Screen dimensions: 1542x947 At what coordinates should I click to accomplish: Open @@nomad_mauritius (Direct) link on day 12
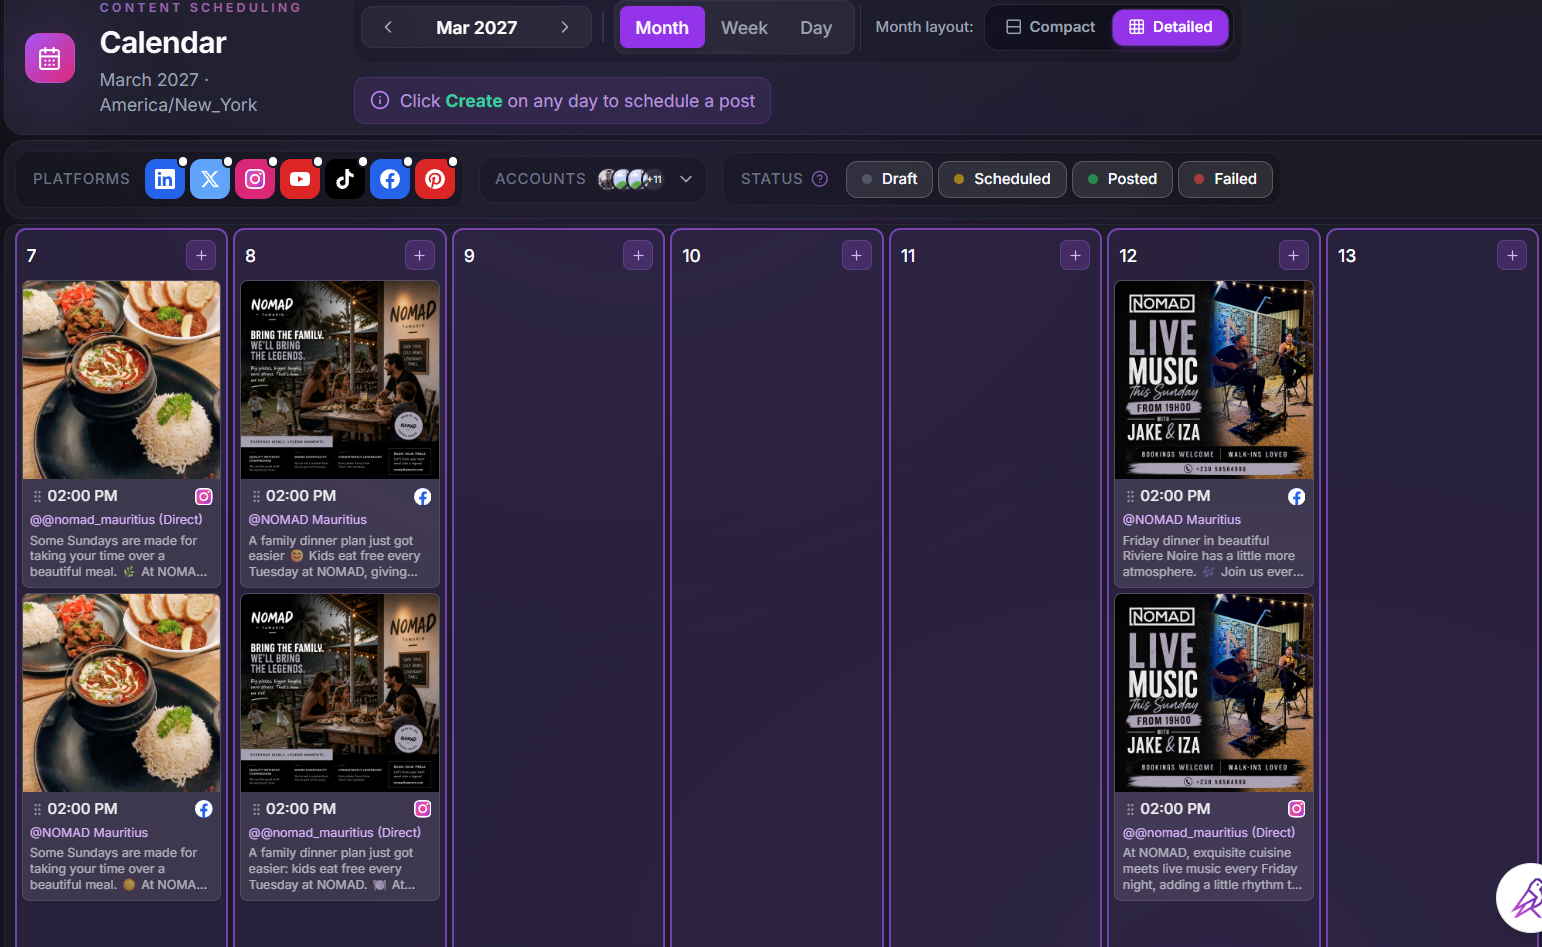pyautogui.click(x=1209, y=833)
